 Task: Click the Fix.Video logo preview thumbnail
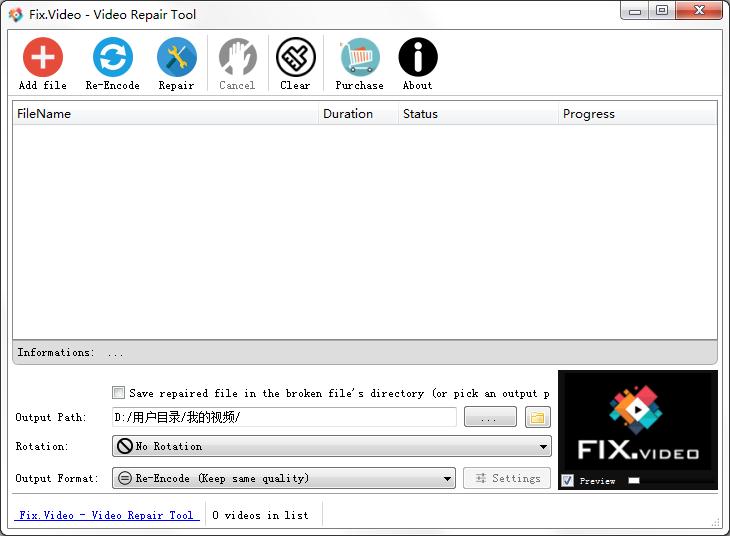coord(638,423)
